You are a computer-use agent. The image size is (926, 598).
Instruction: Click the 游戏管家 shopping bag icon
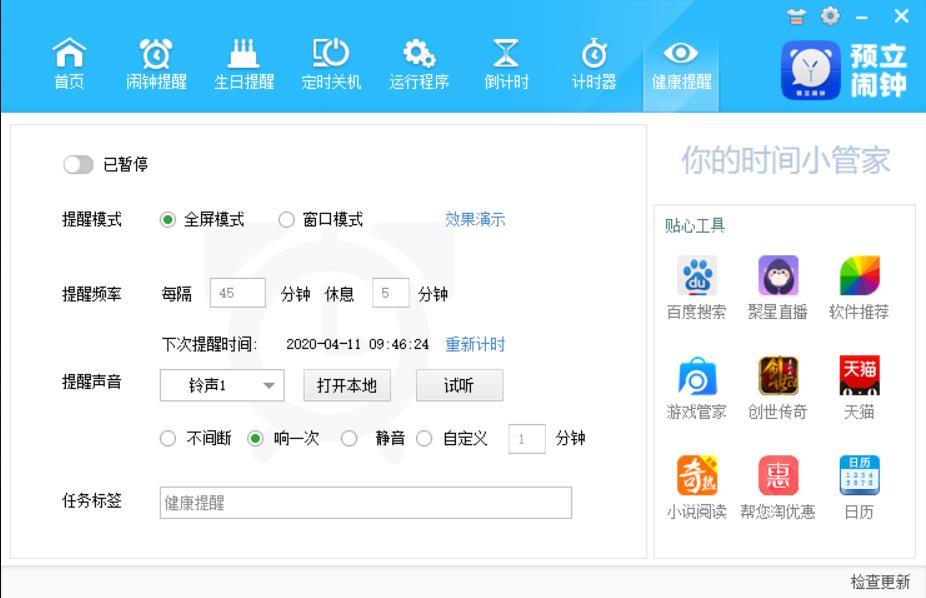pos(697,376)
